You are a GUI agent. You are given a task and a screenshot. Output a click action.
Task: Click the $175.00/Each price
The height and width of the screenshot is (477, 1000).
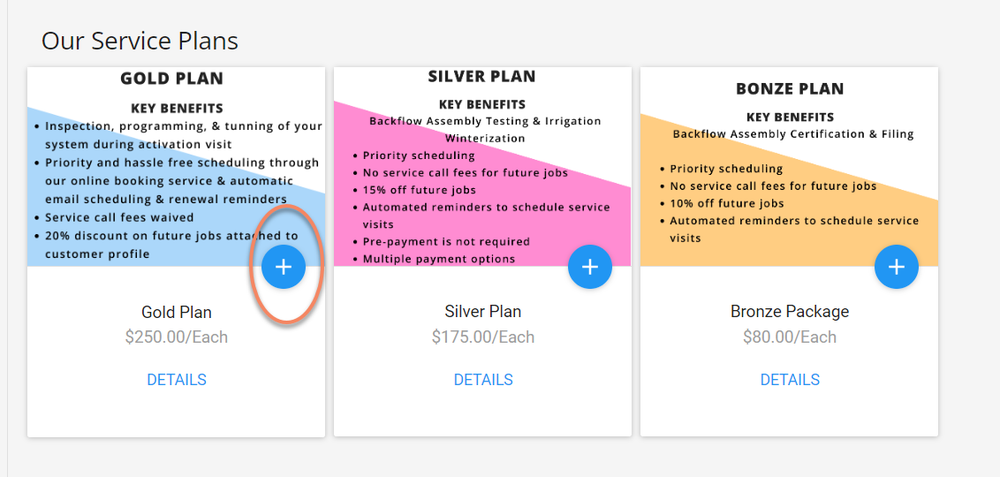tap(483, 337)
